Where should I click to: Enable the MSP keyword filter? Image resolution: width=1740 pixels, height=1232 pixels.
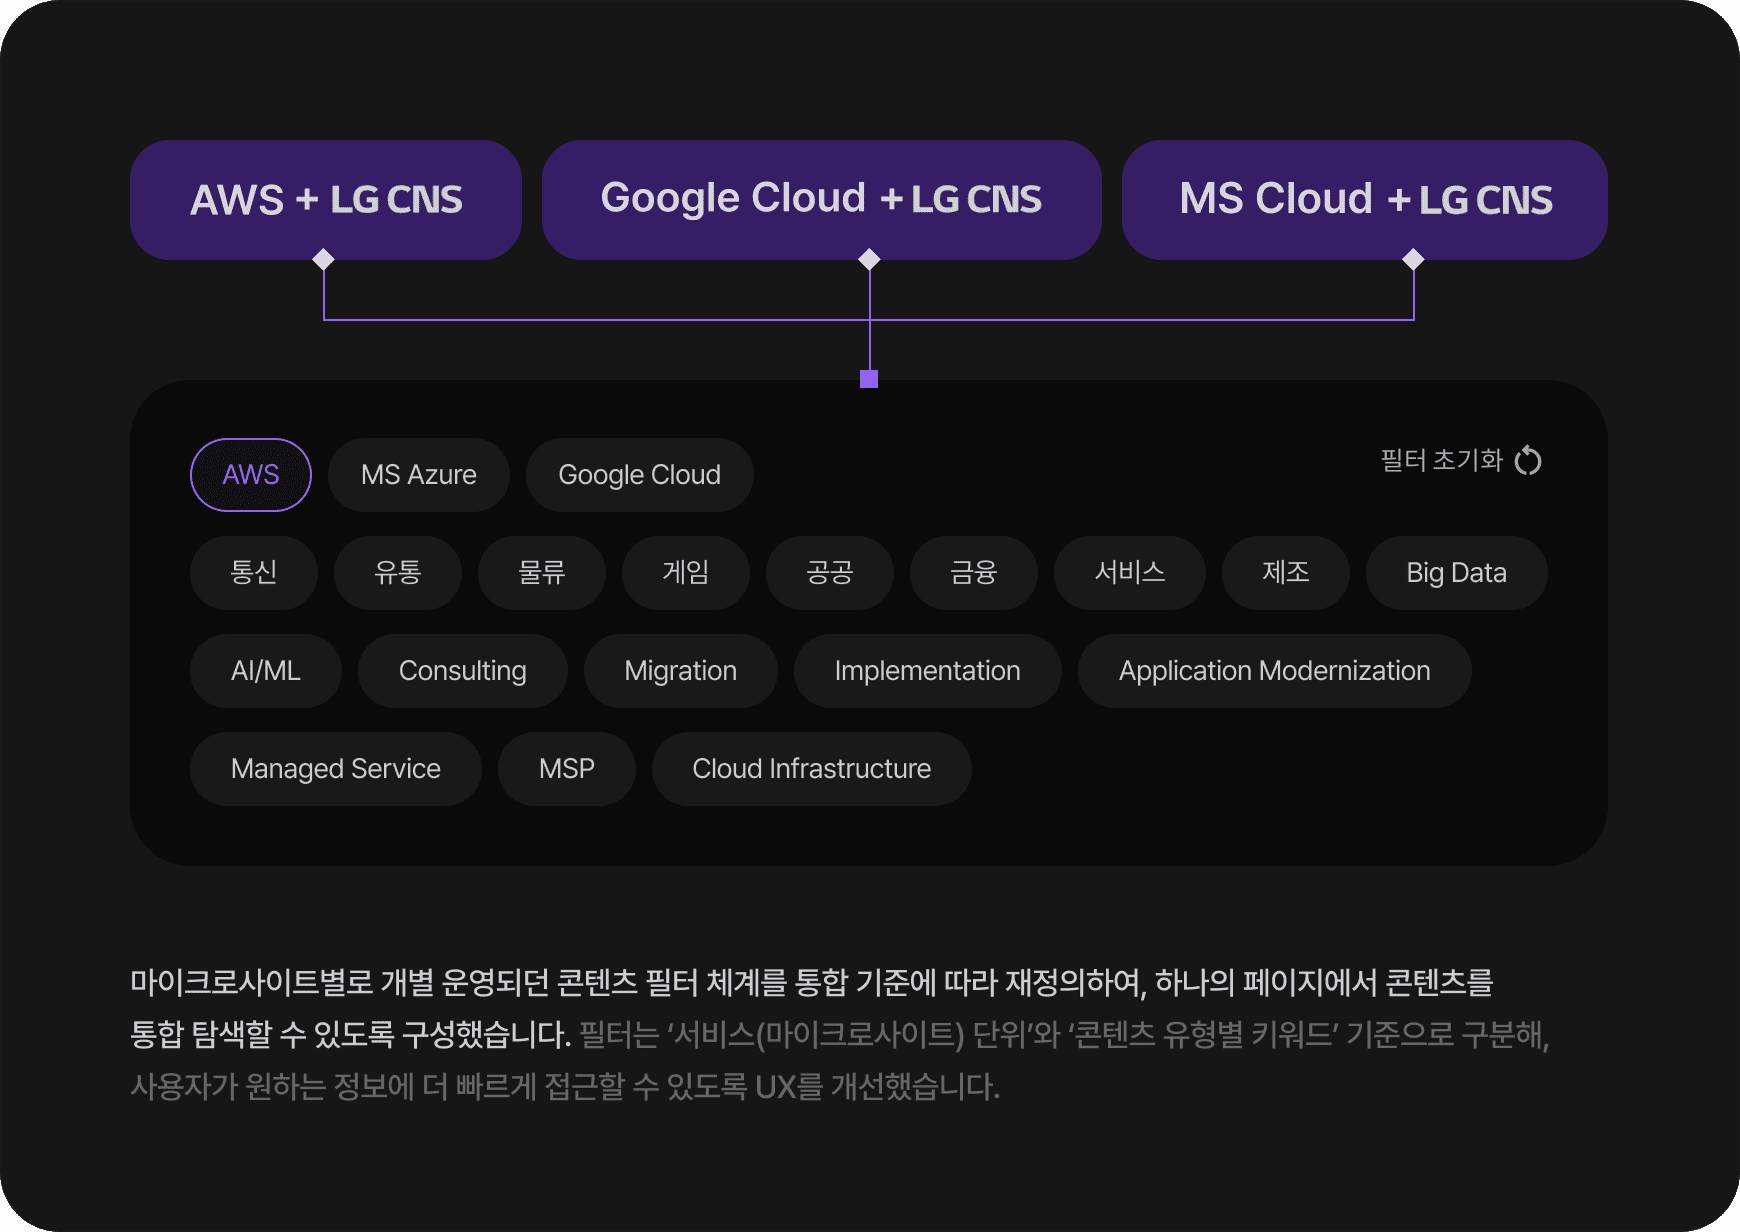tap(567, 769)
